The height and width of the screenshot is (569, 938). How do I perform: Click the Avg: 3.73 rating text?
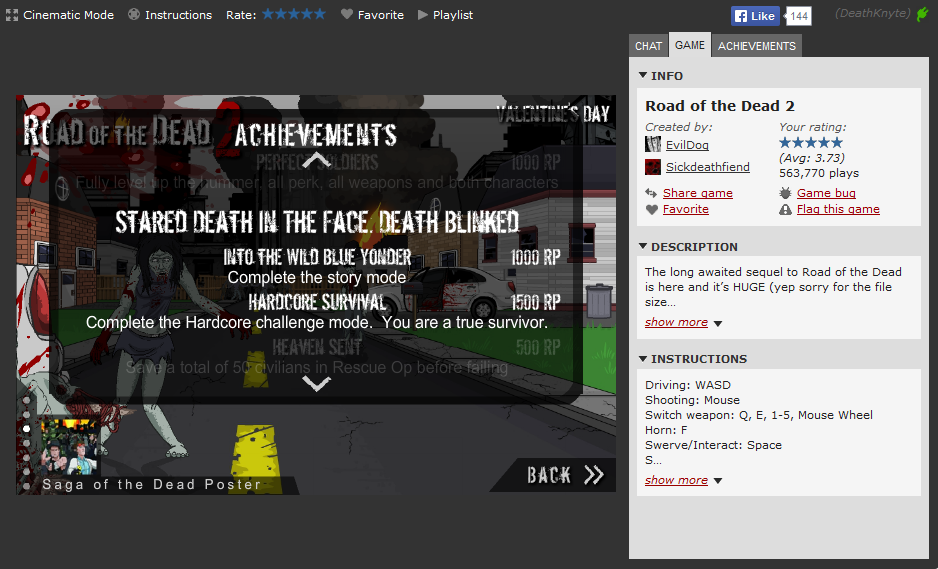(x=812, y=158)
